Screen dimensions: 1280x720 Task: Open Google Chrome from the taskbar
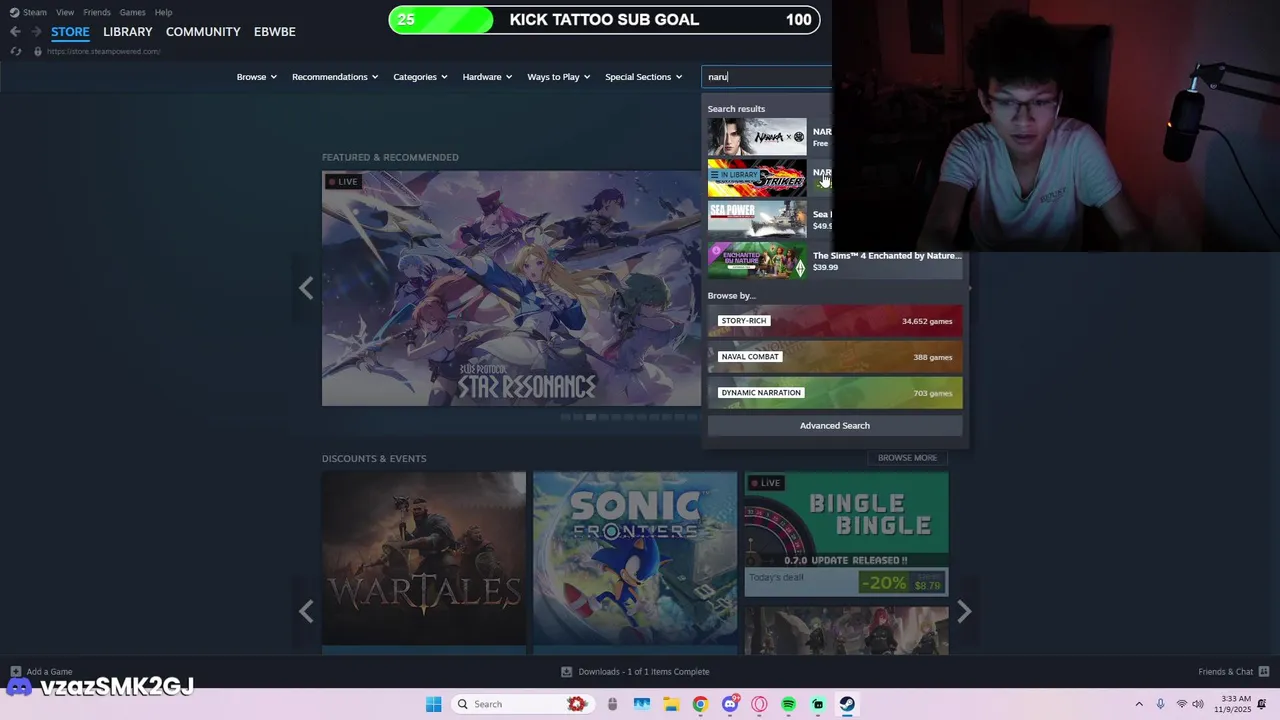pos(700,704)
